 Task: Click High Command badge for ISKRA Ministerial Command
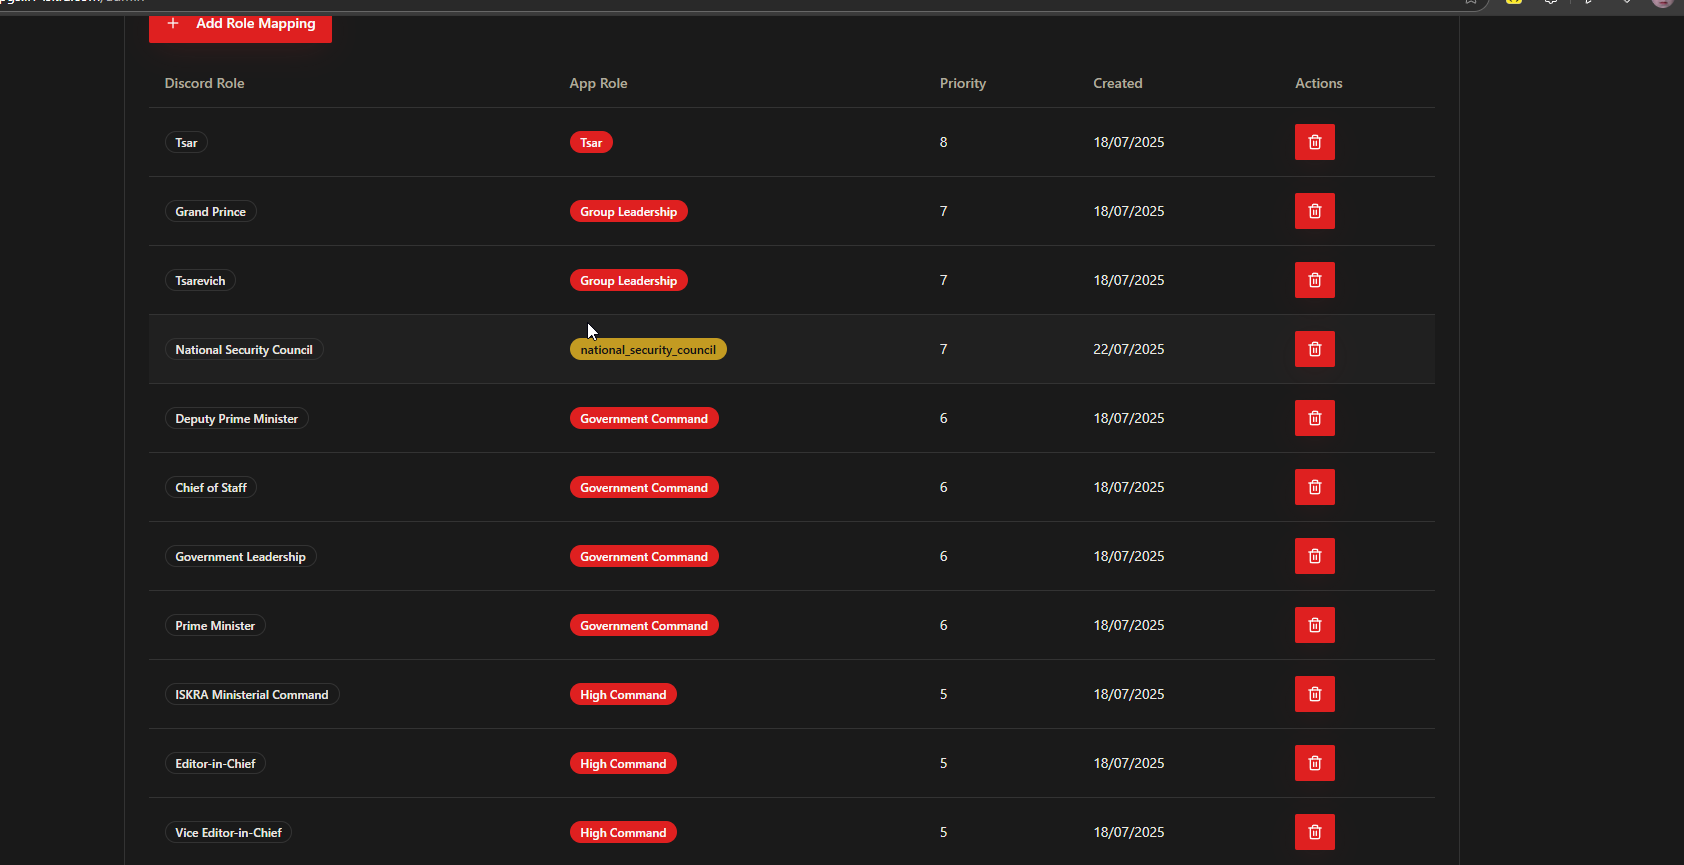pos(623,694)
